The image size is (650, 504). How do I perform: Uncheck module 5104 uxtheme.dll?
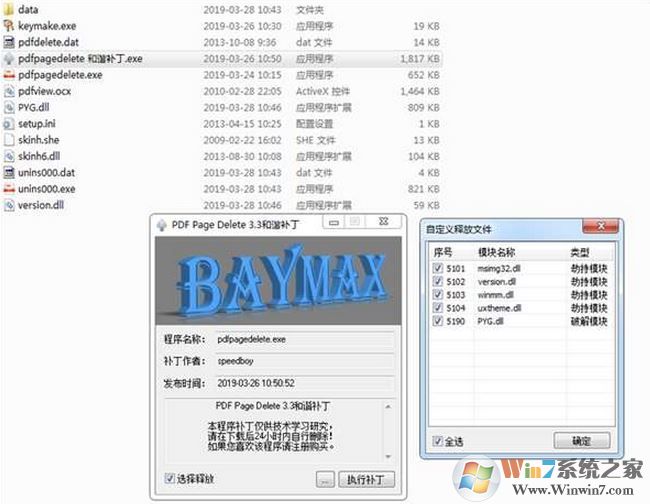(438, 308)
